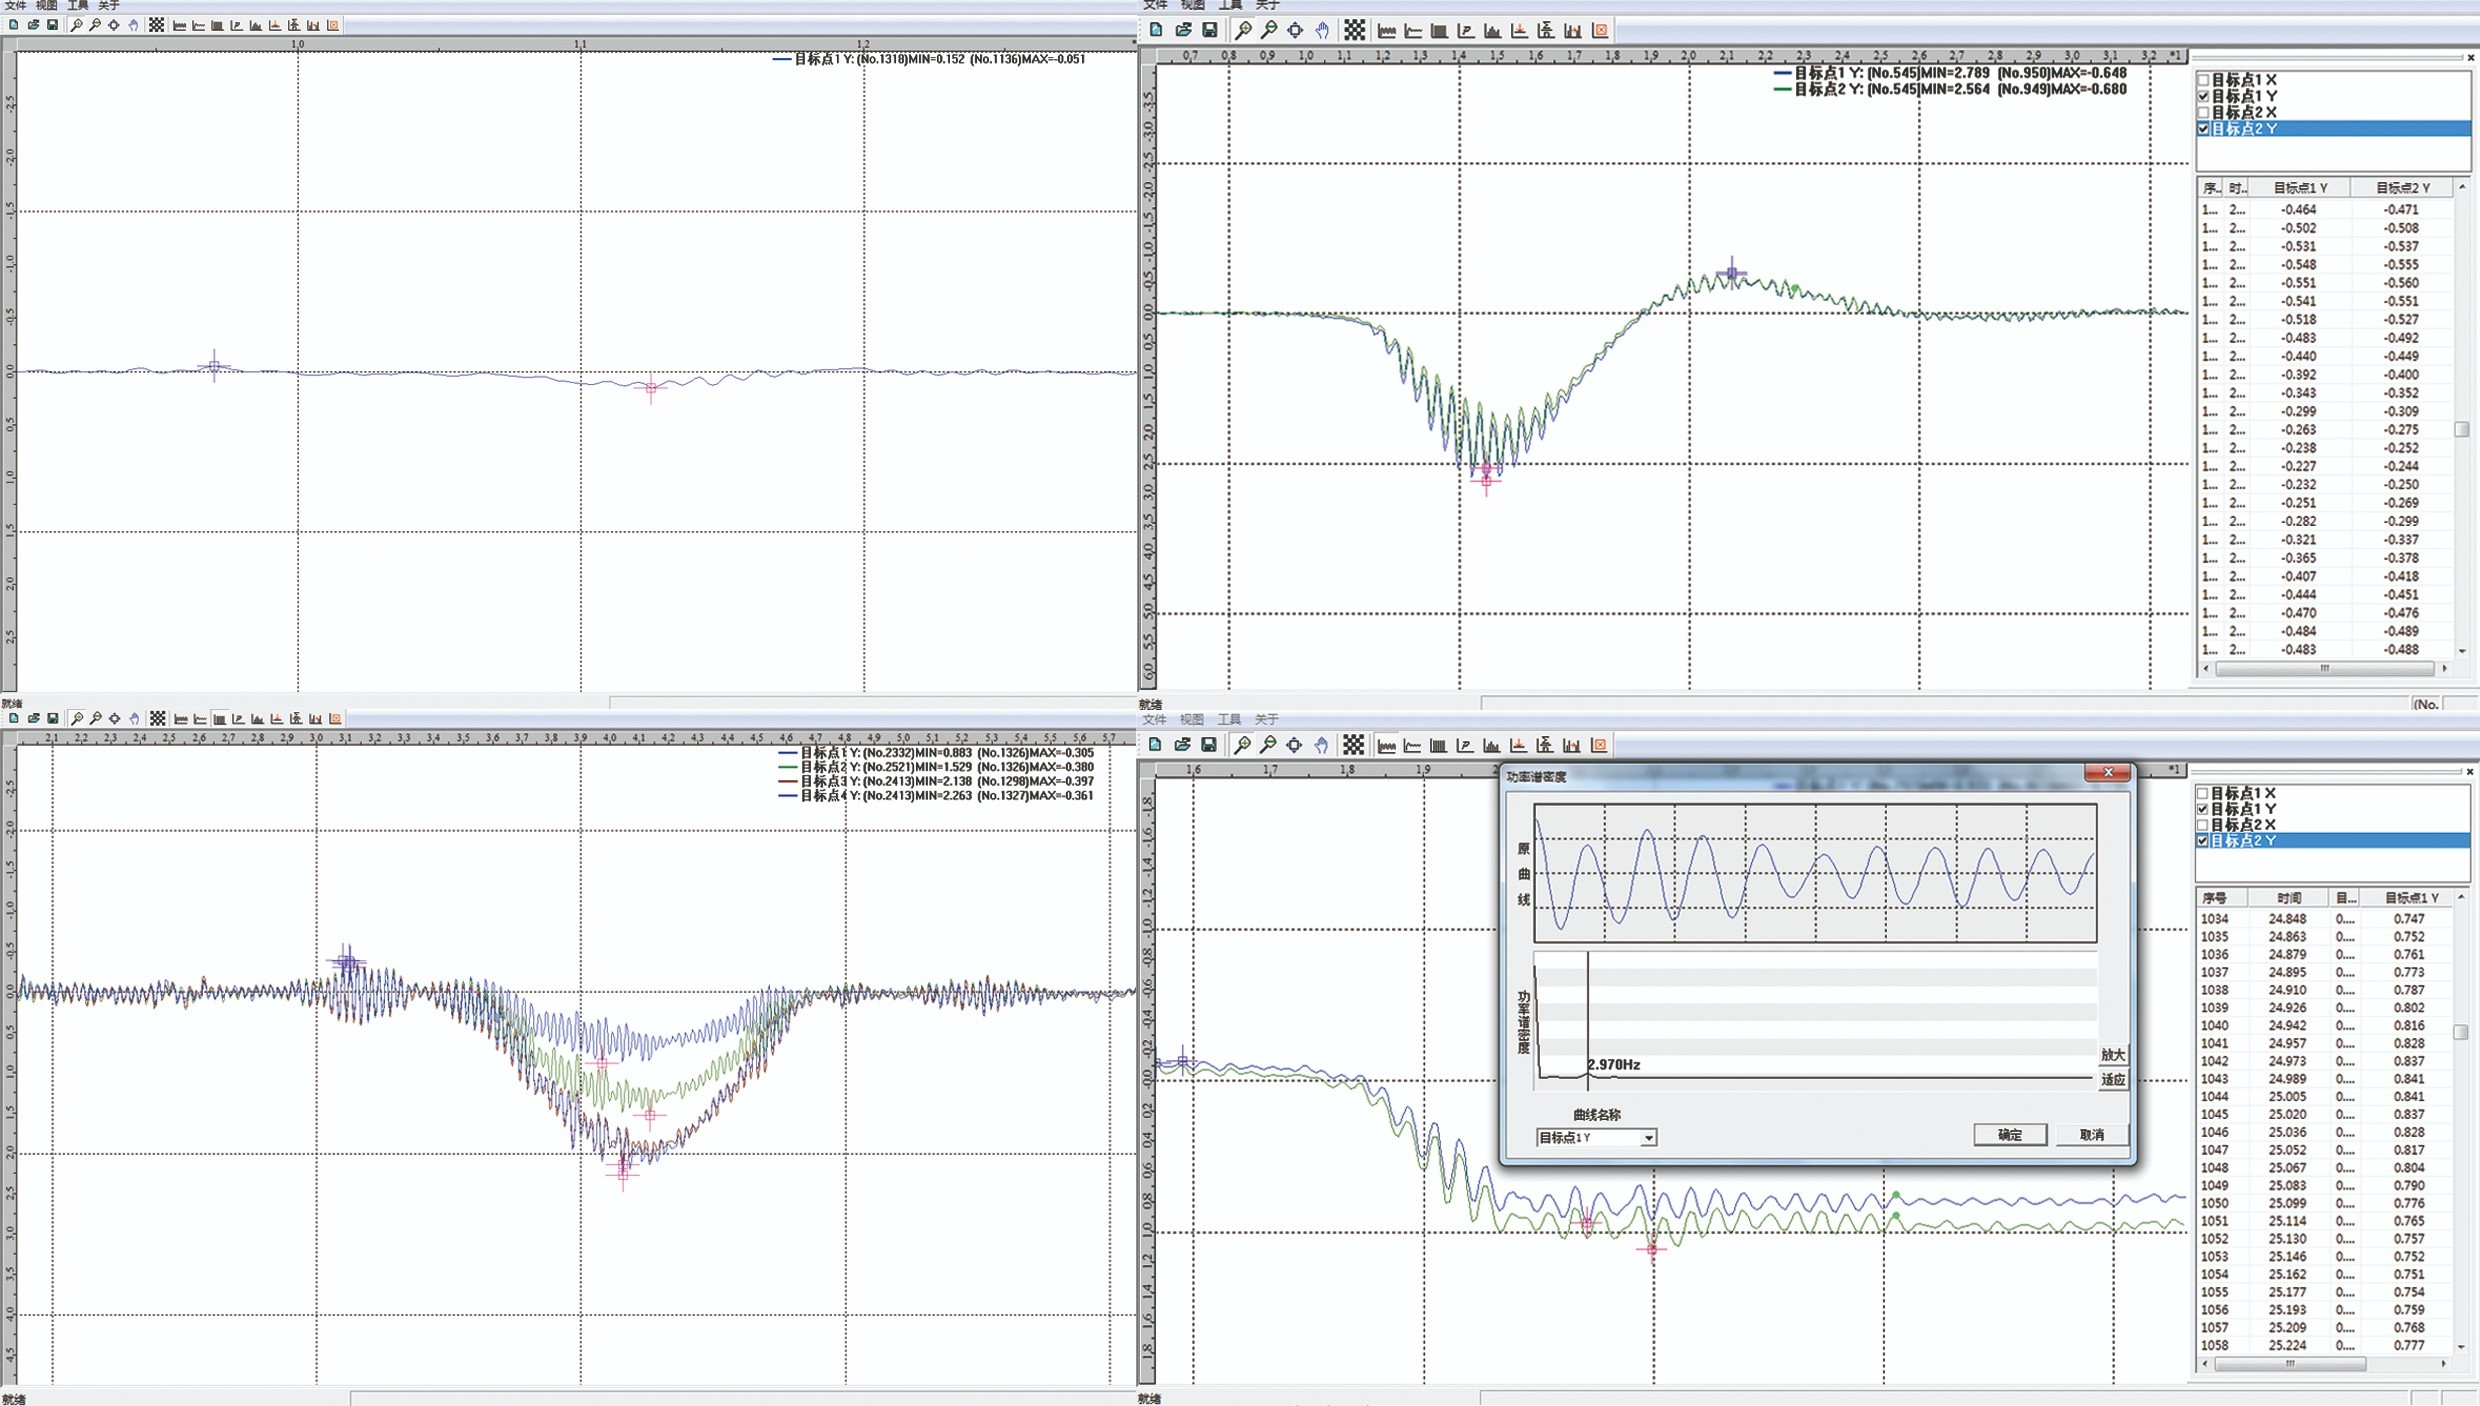Close the 功率谱密度 dialog
This screenshot has width=2480, height=1406.
pyautogui.click(x=2108, y=772)
